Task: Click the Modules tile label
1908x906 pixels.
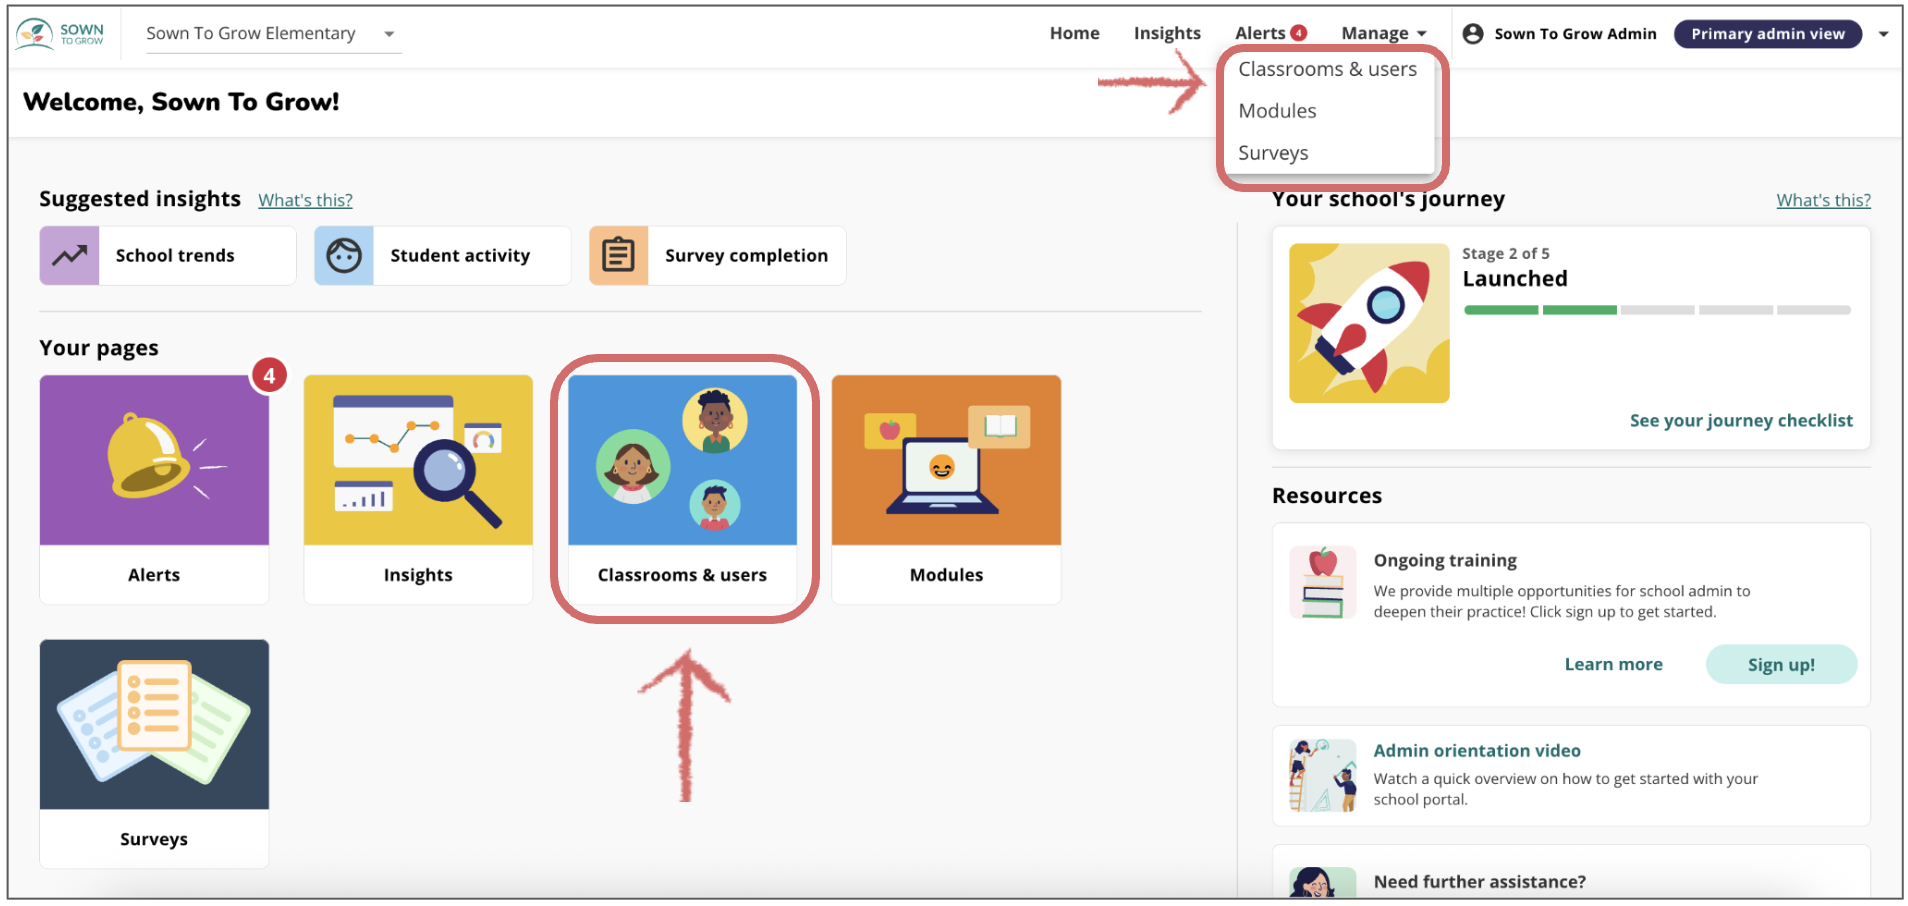Action: tap(946, 575)
